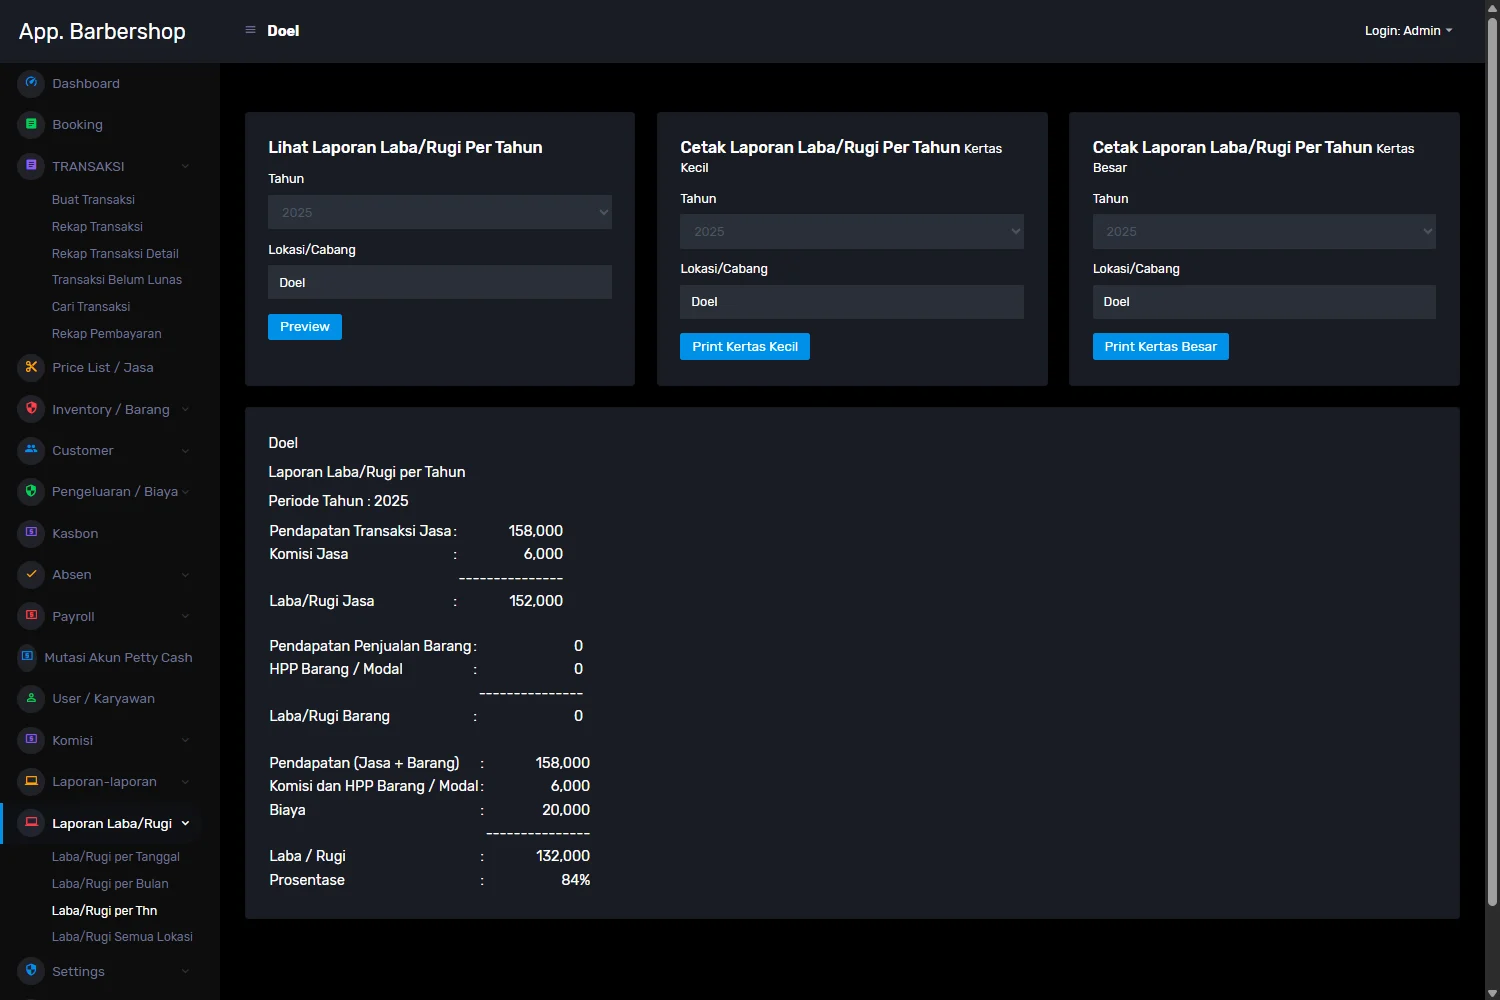1500x1000 pixels.
Task: Click the Dashboard gauge icon
Action: [31, 83]
